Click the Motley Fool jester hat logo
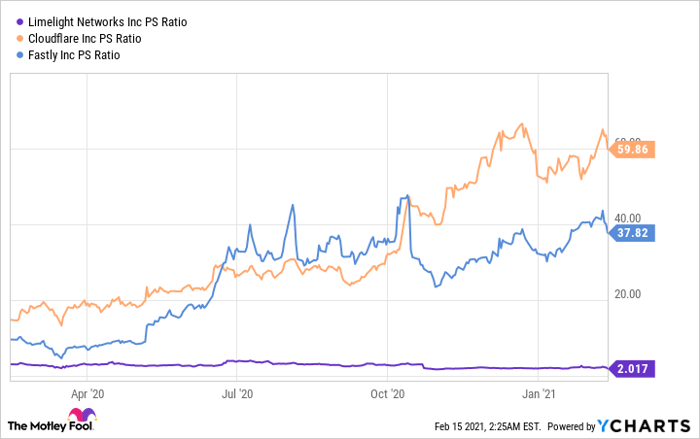Screen dimensions: 700x439 81,417
